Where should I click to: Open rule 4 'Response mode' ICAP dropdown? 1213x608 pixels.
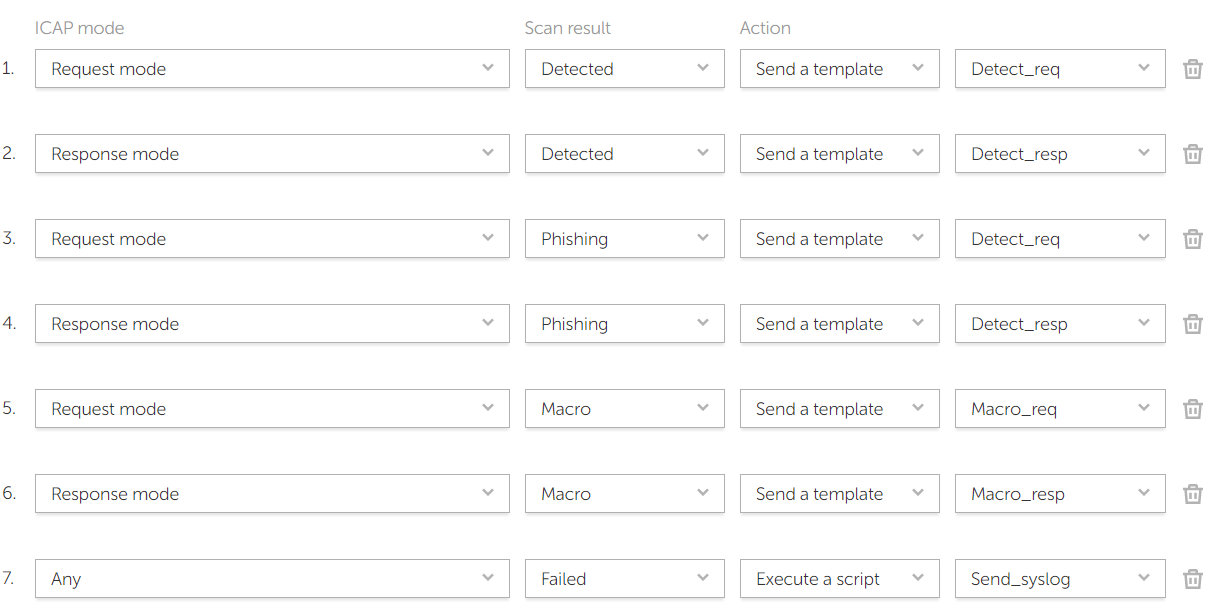(272, 324)
